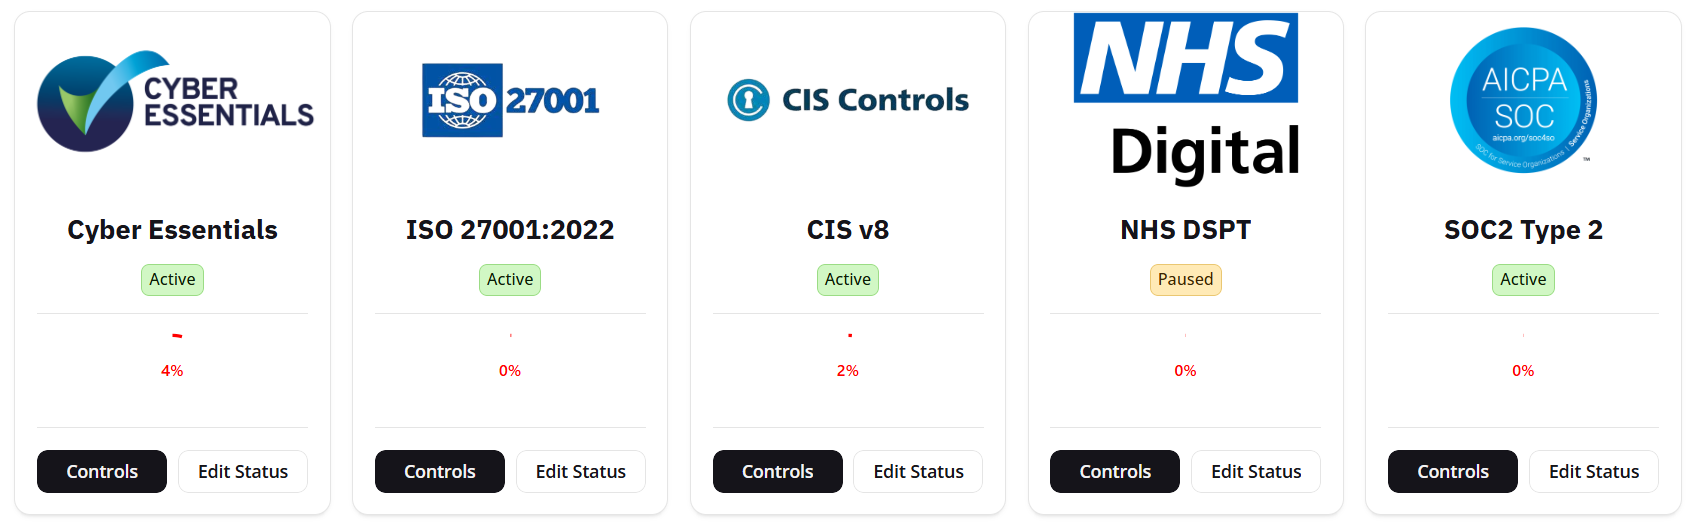Open Controls for SOC2 Type 2
Screen dimensions: 1696x528
pyautogui.click(x=1452, y=472)
